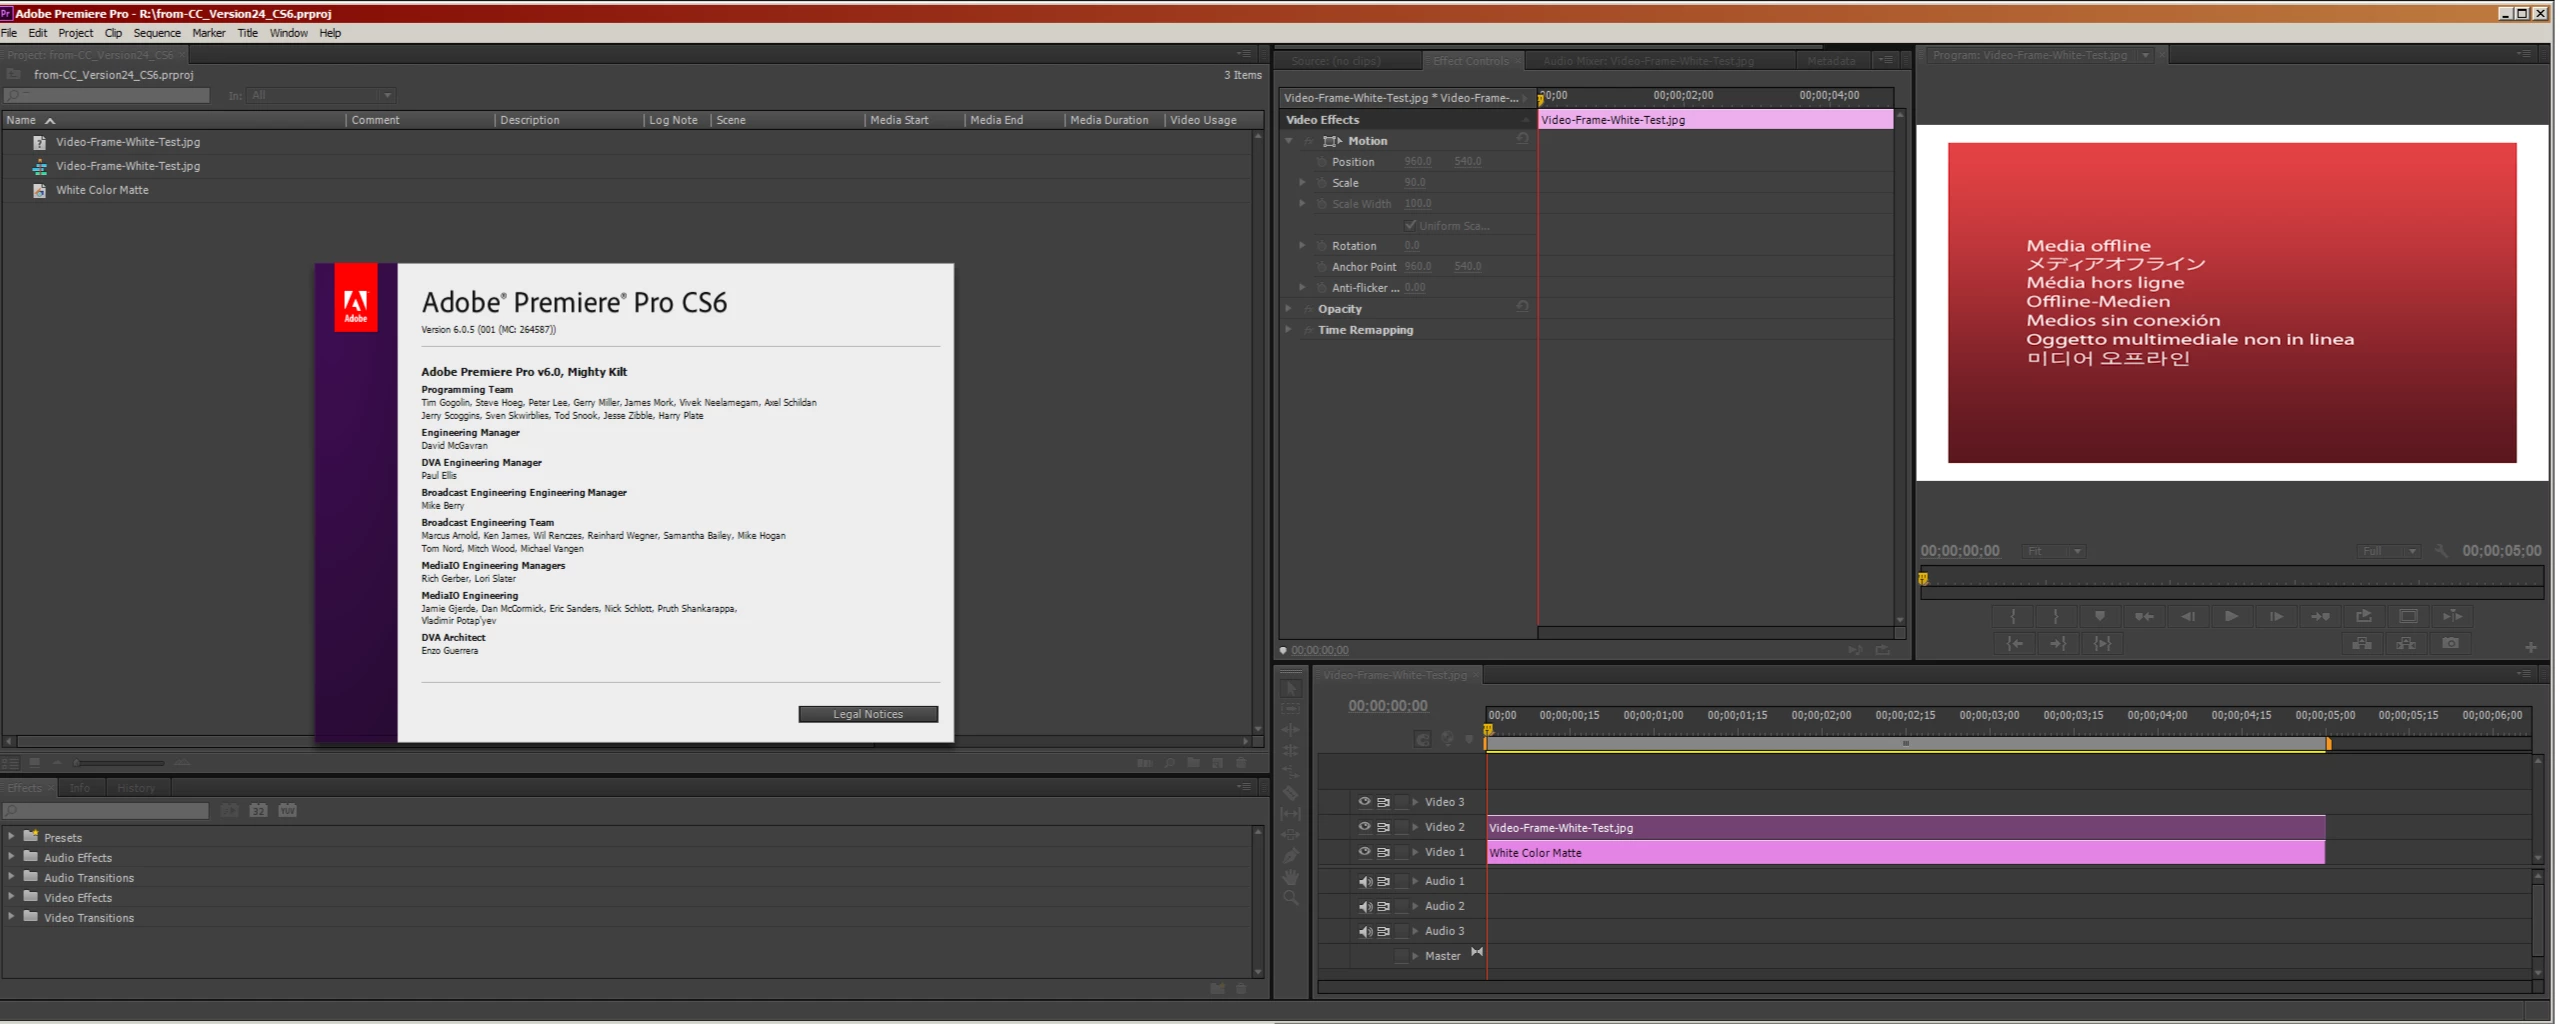Open the Sequence menu

click(157, 33)
